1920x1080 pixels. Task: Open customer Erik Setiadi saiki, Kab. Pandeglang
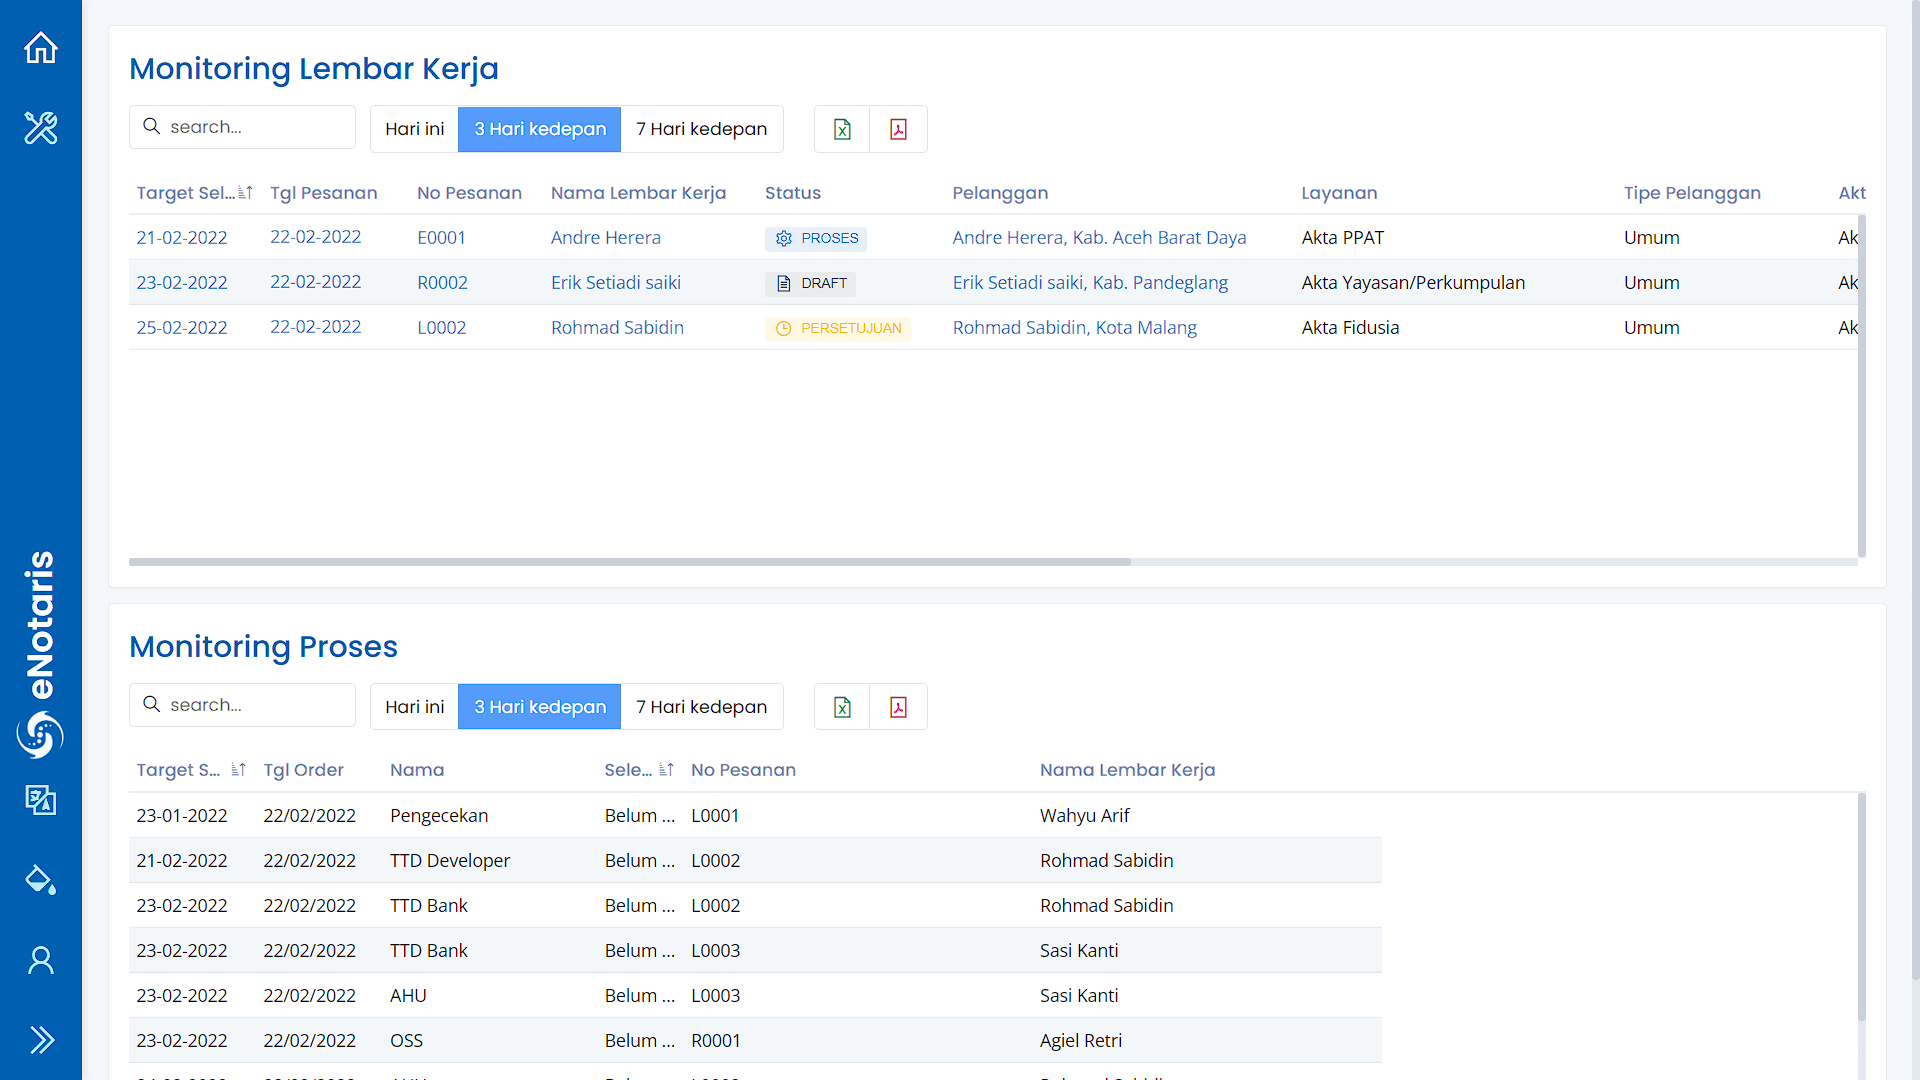click(1090, 283)
